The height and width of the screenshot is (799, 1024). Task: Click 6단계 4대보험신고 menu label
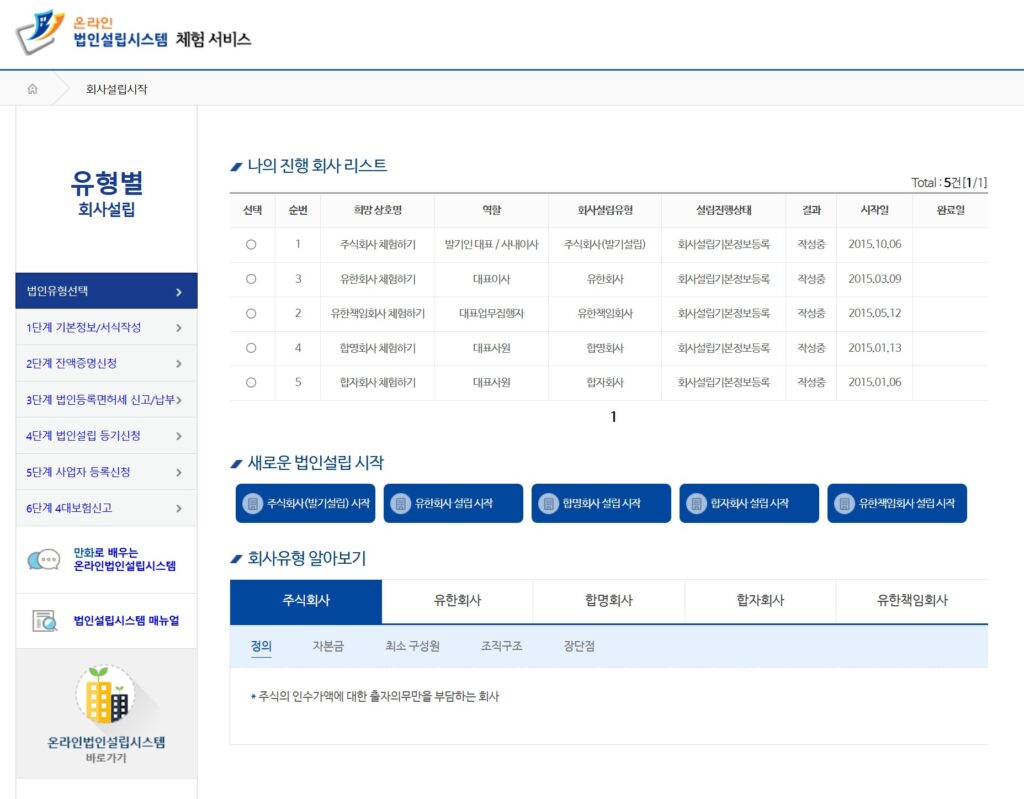pos(69,508)
